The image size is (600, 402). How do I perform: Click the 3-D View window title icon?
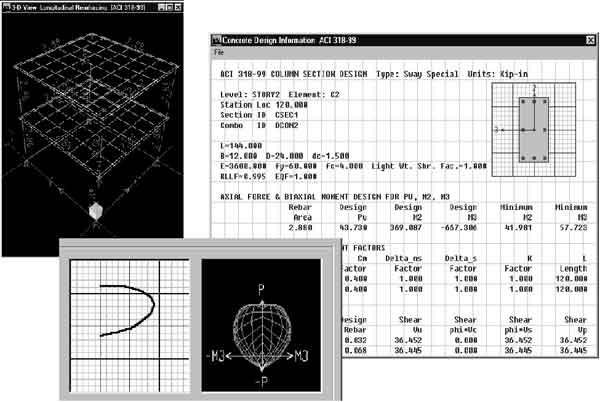coord(7,7)
